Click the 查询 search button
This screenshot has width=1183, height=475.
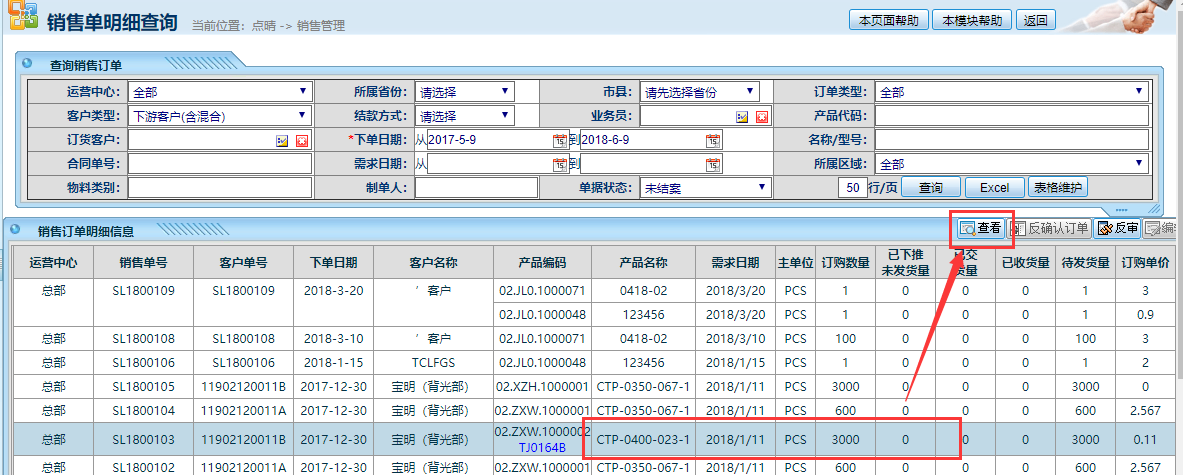930,187
